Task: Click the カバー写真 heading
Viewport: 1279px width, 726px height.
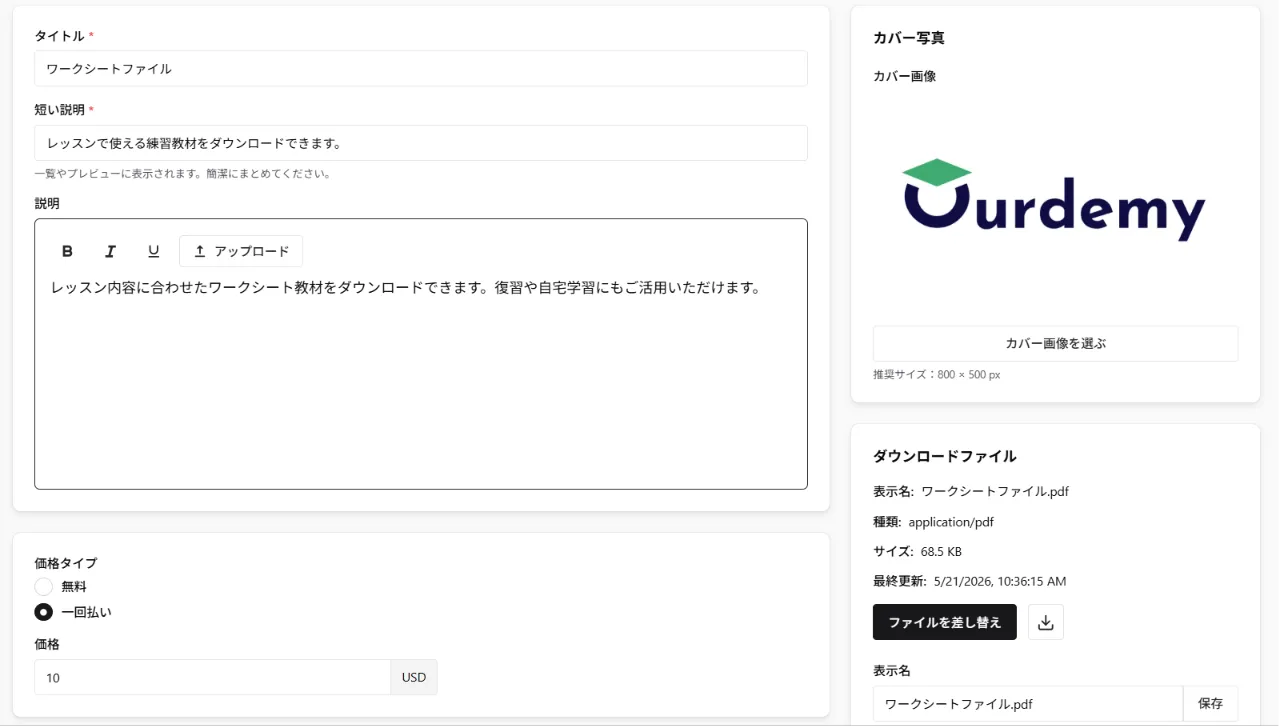Action: (x=909, y=38)
